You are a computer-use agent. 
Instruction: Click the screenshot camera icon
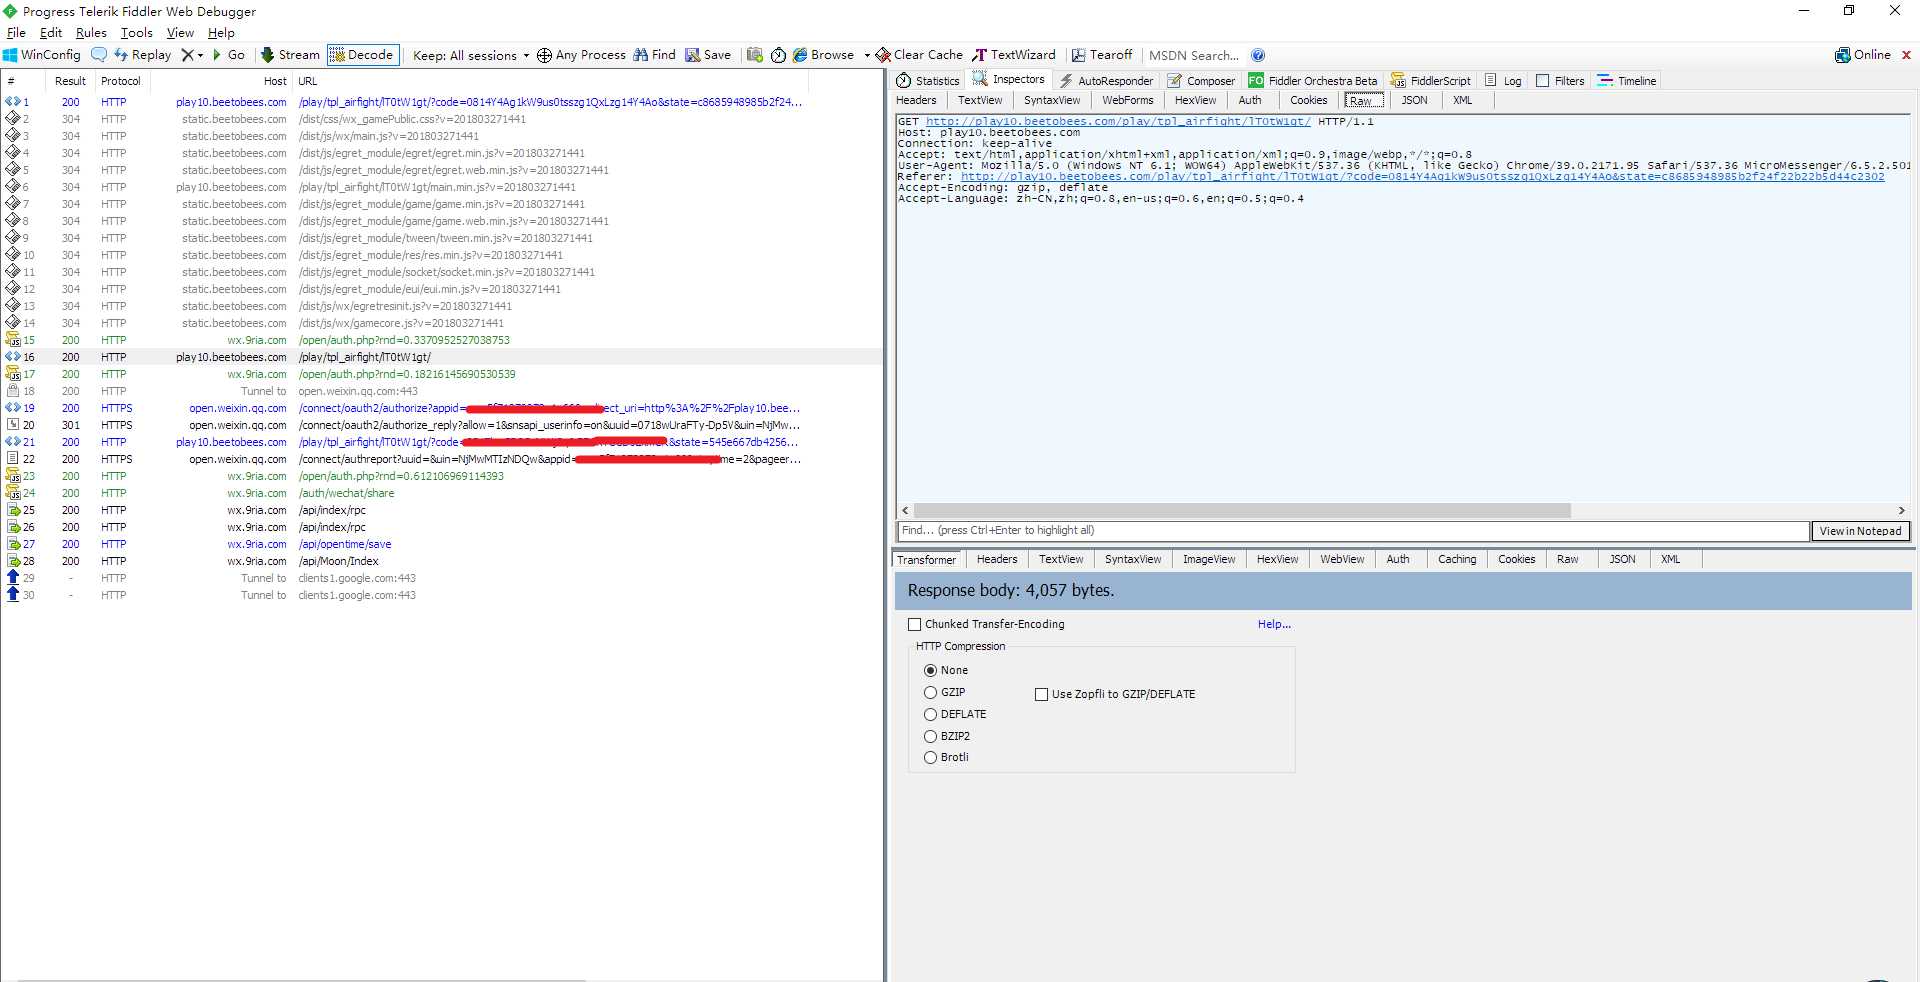[755, 55]
